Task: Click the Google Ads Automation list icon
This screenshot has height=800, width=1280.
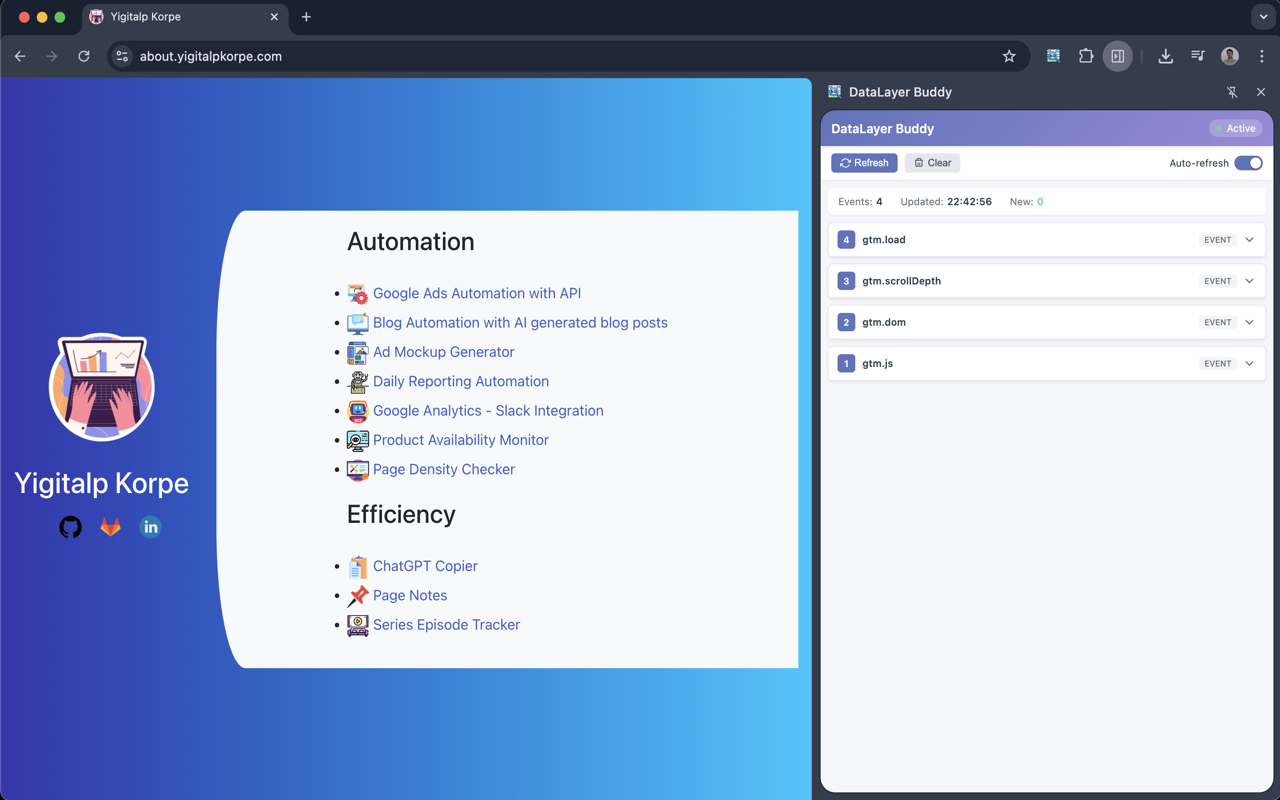Action: pyautogui.click(x=357, y=294)
